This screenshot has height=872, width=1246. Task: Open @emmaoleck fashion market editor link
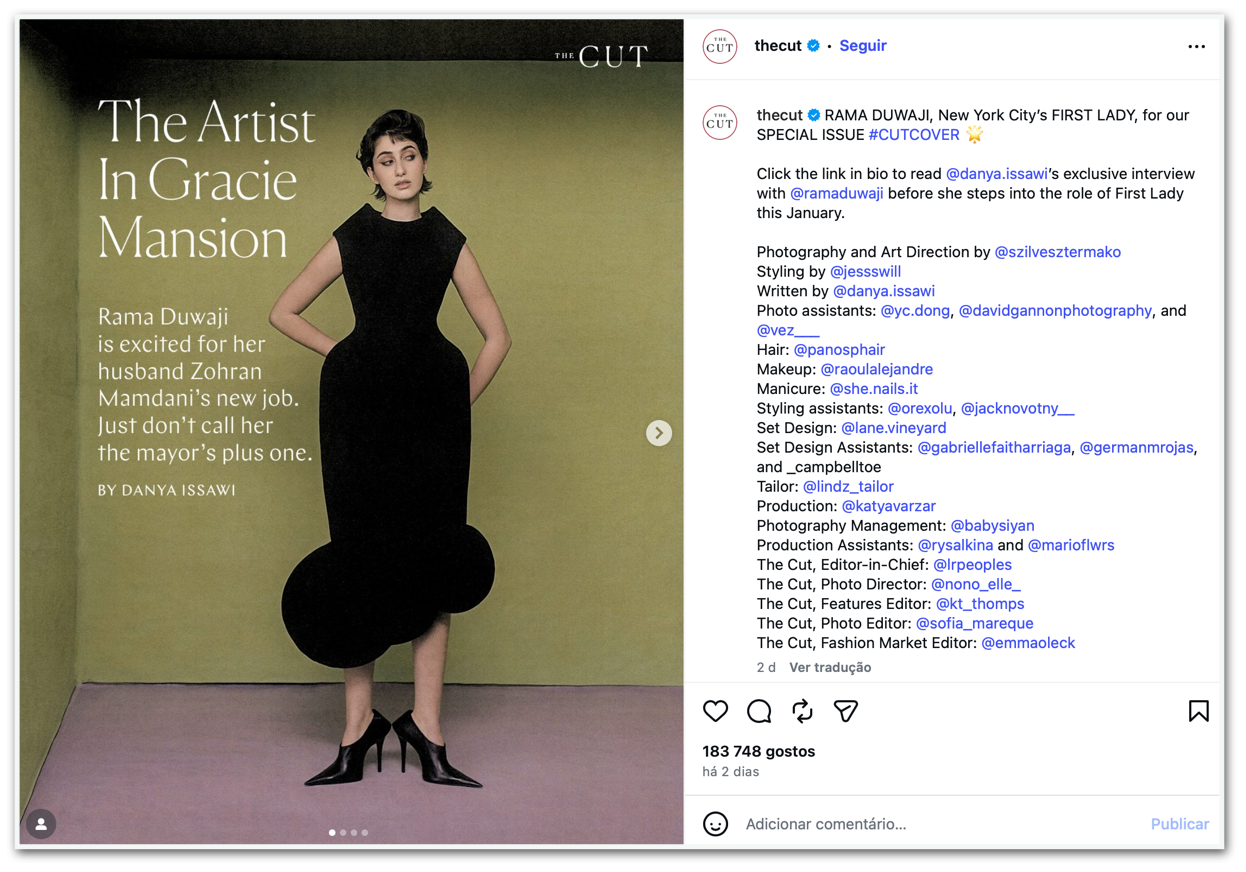click(1028, 643)
